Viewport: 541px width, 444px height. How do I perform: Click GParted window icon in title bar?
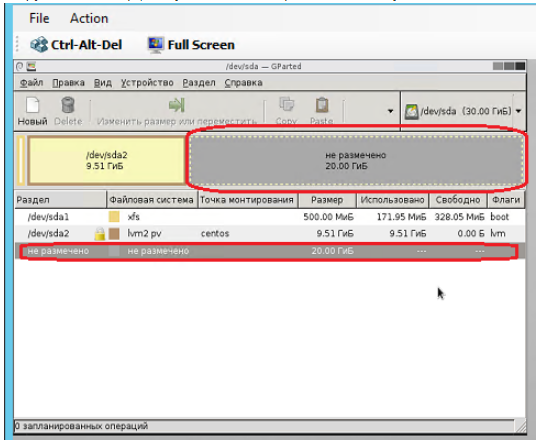(31, 66)
